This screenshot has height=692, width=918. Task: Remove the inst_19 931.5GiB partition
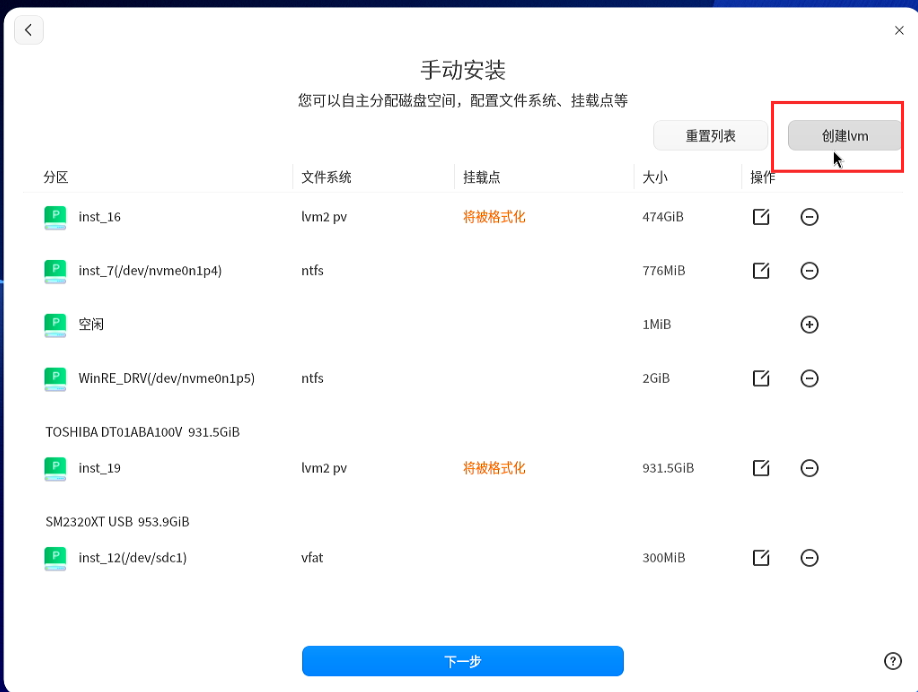[809, 468]
